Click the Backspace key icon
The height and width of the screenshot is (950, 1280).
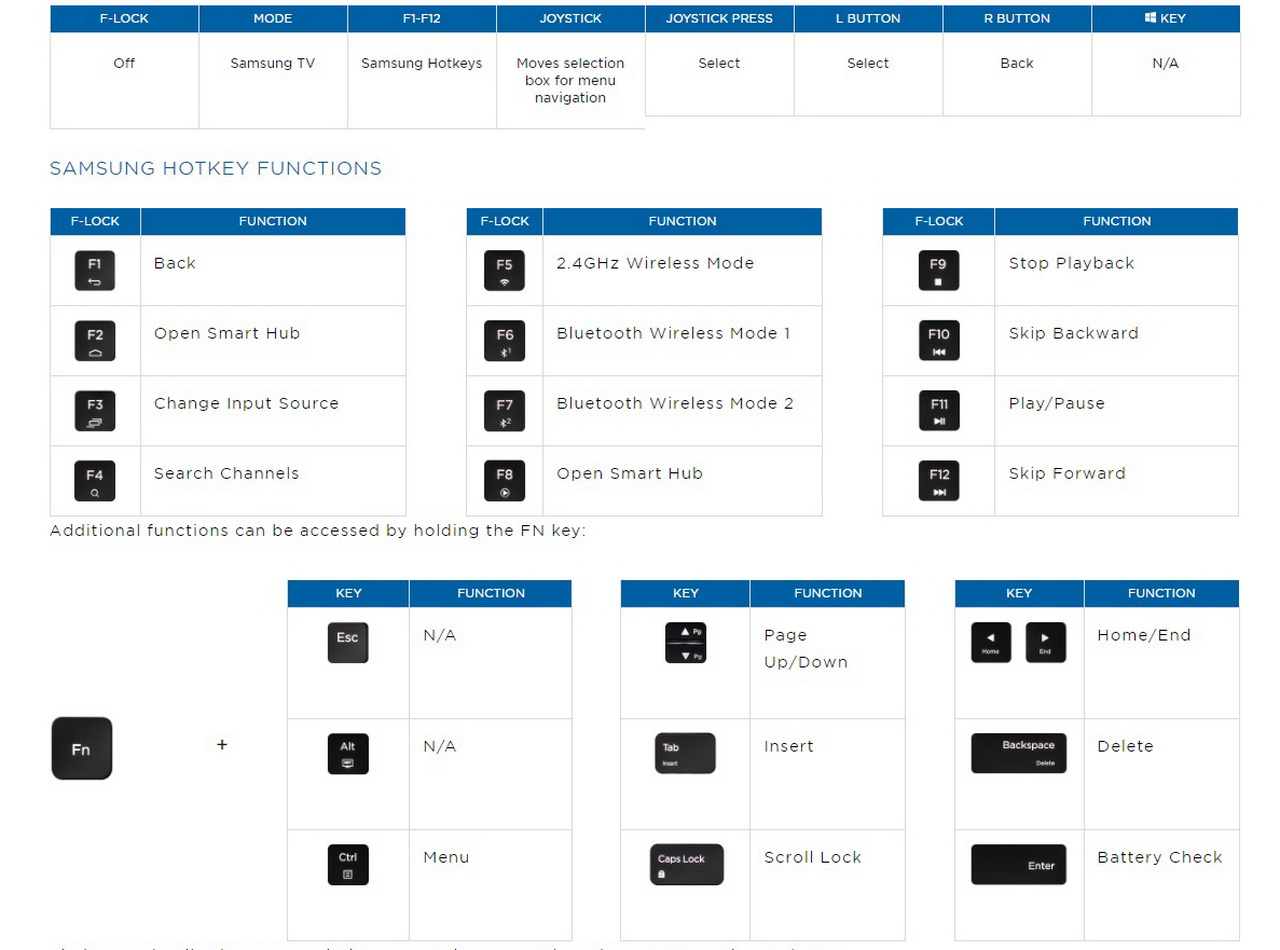(x=1019, y=753)
